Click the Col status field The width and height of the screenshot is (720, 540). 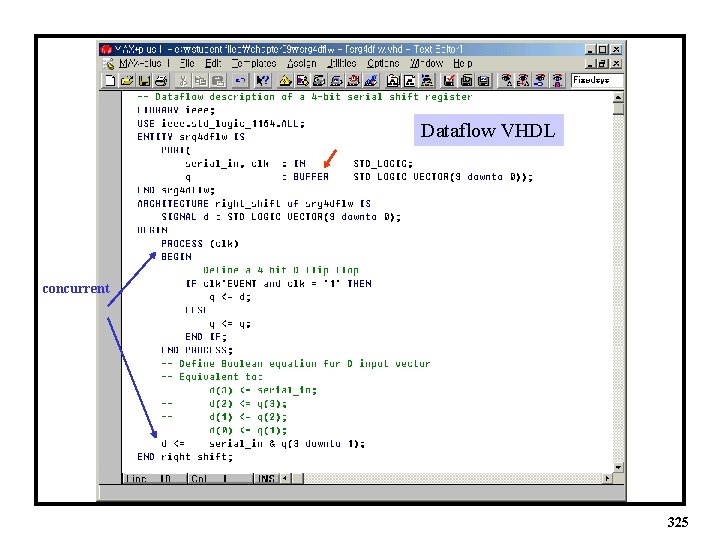tap(220, 478)
